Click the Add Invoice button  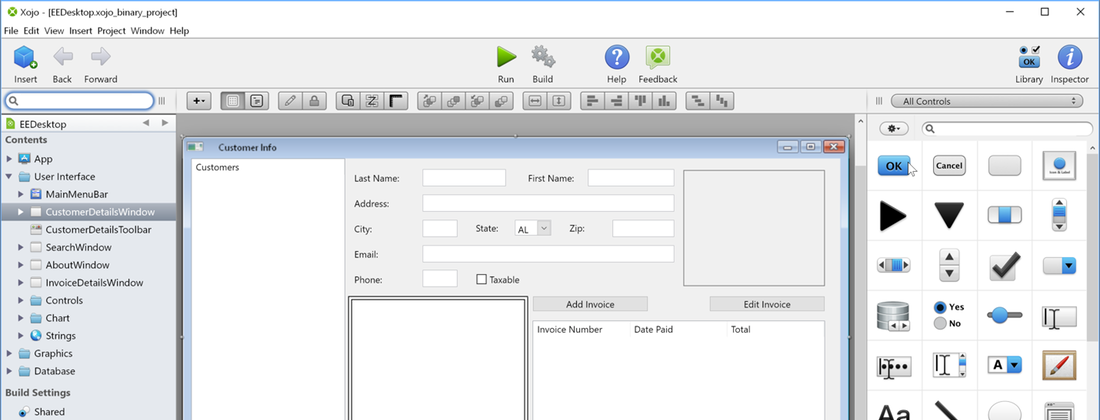coord(590,304)
